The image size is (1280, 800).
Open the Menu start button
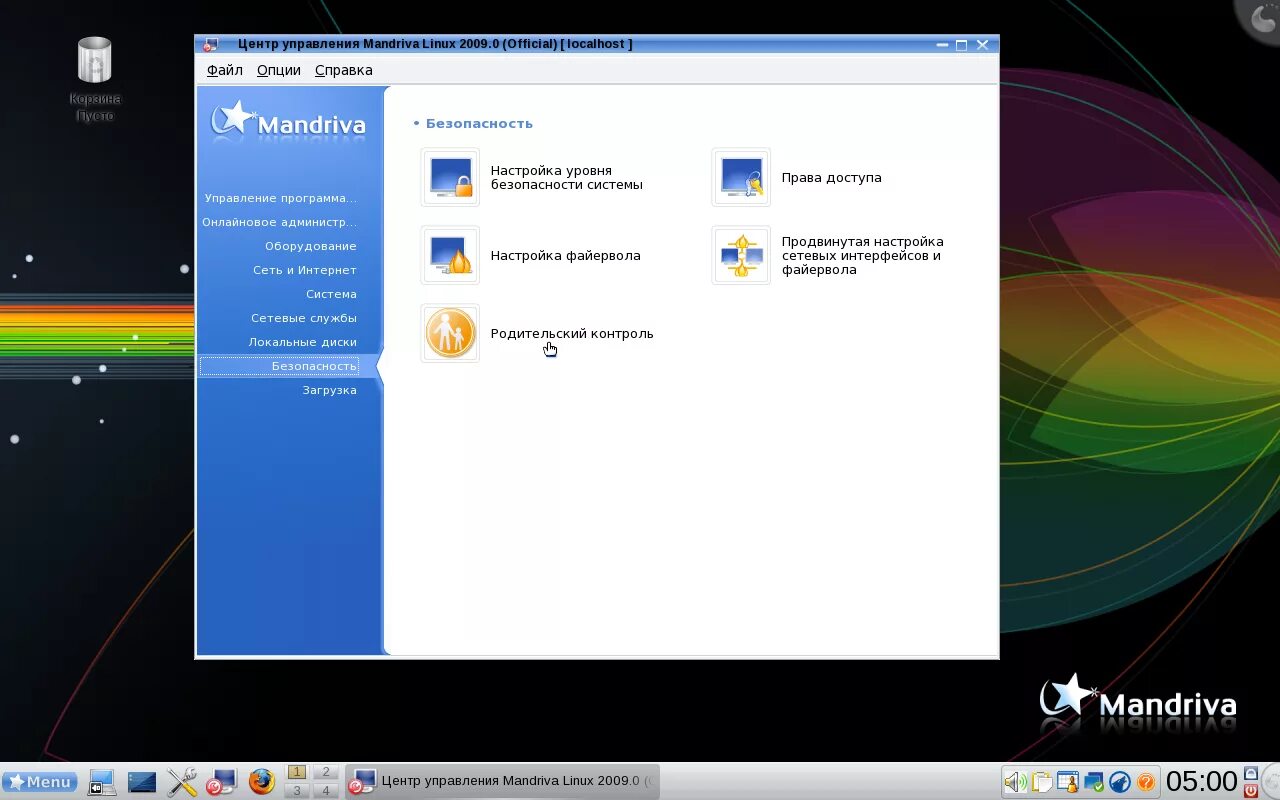40,782
